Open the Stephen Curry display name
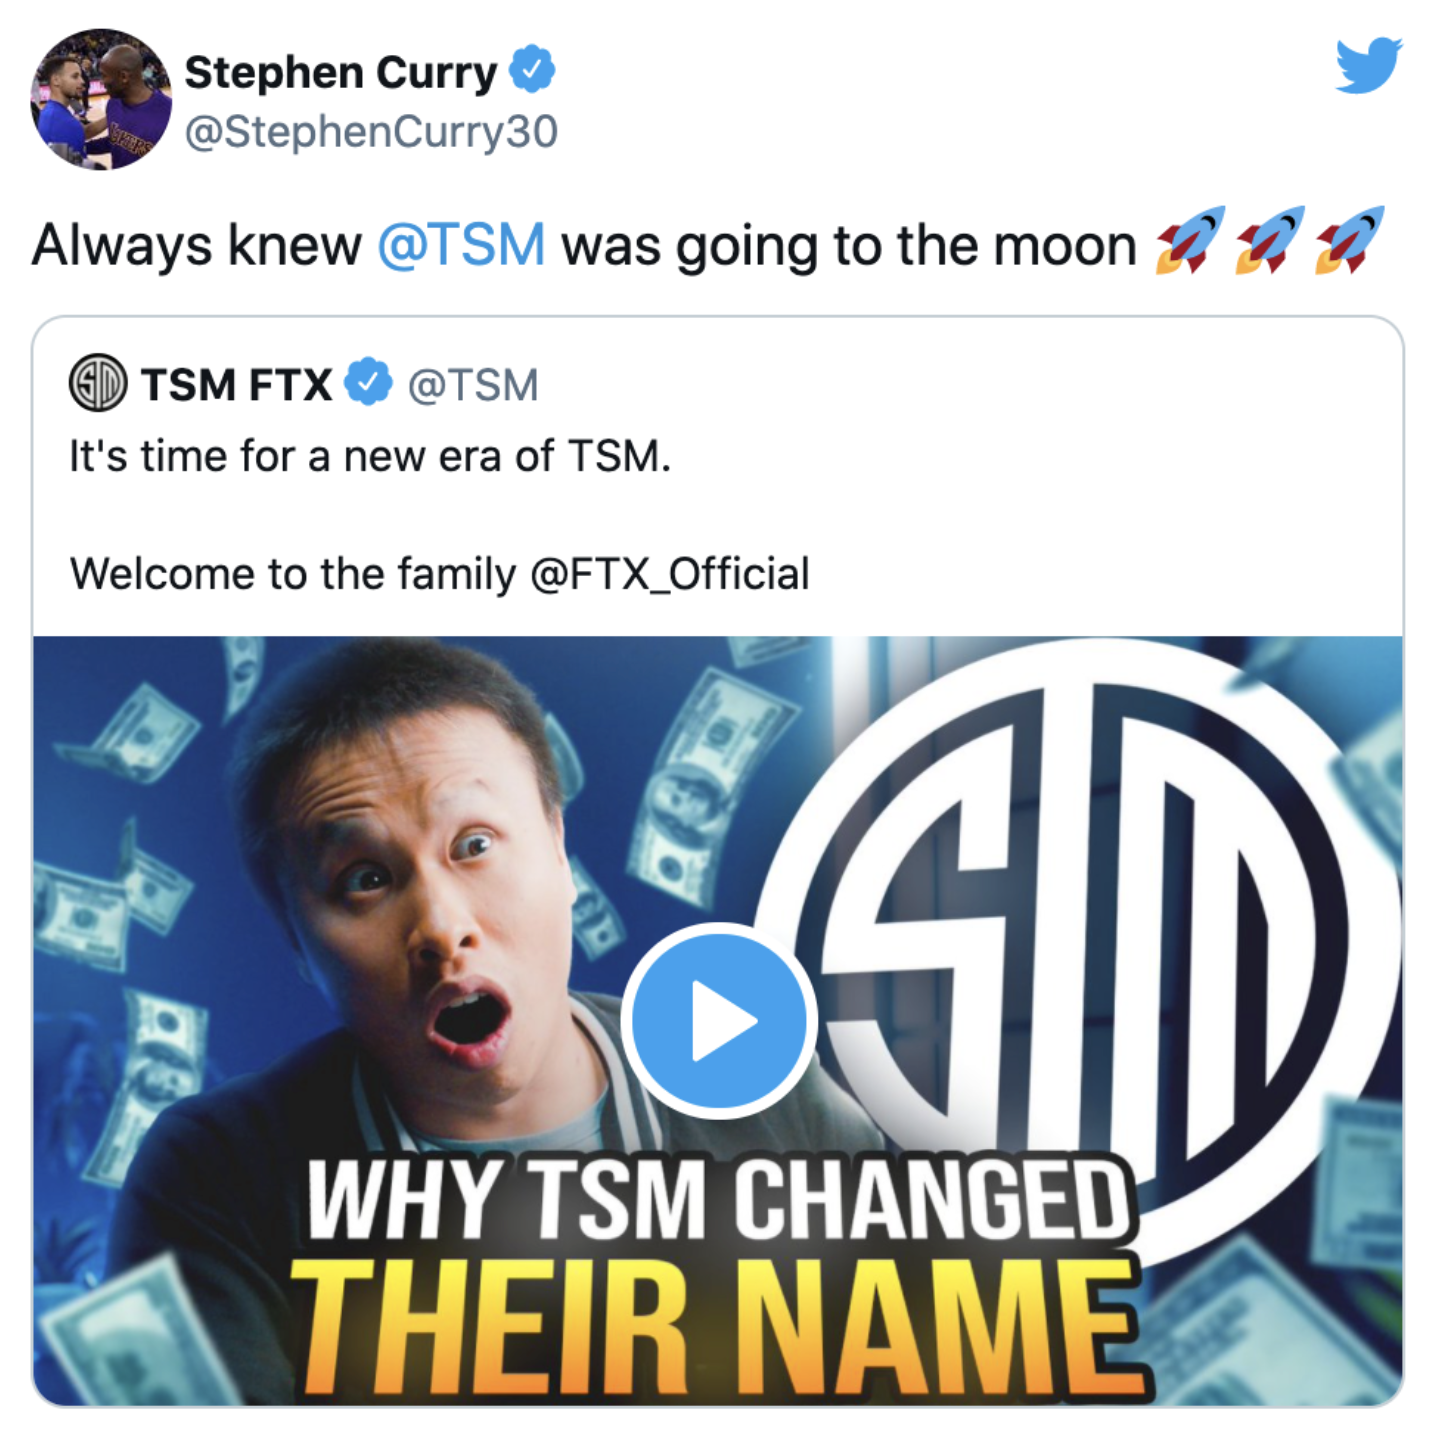This screenshot has height=1432, width=1438. pyautogui.click(x=341, y=72)
